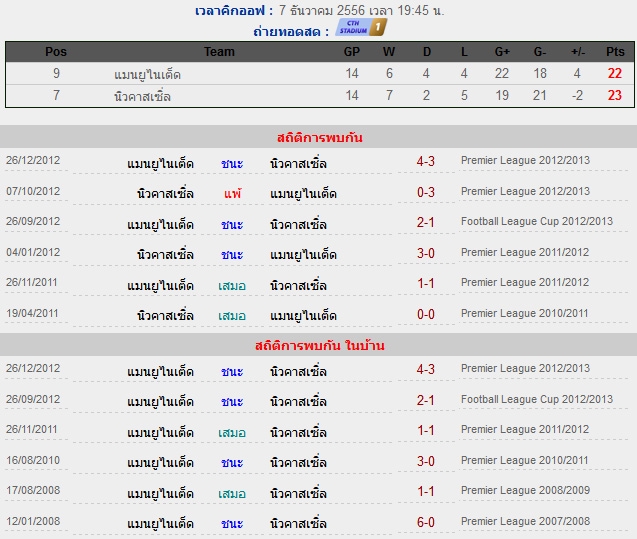Viewport: 637px width, 539px height.
Task: Click the CTH Stadium 1 channel logo
Action: pyautogui.click(x=361, y=27)
